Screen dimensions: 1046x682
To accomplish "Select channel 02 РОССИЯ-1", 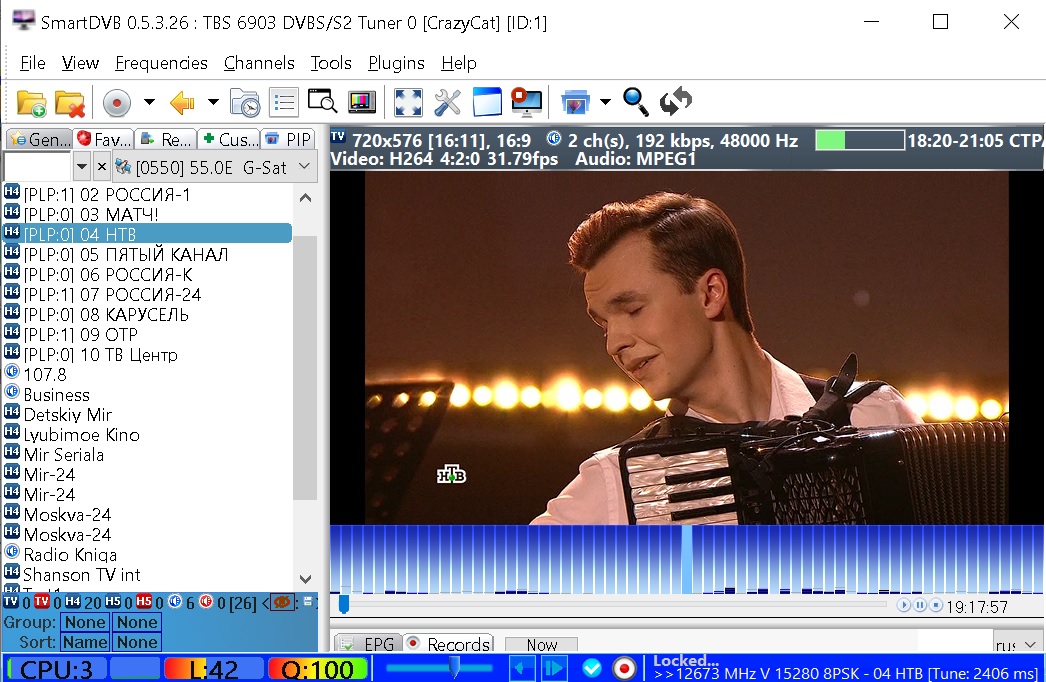I will click(147, 194).
